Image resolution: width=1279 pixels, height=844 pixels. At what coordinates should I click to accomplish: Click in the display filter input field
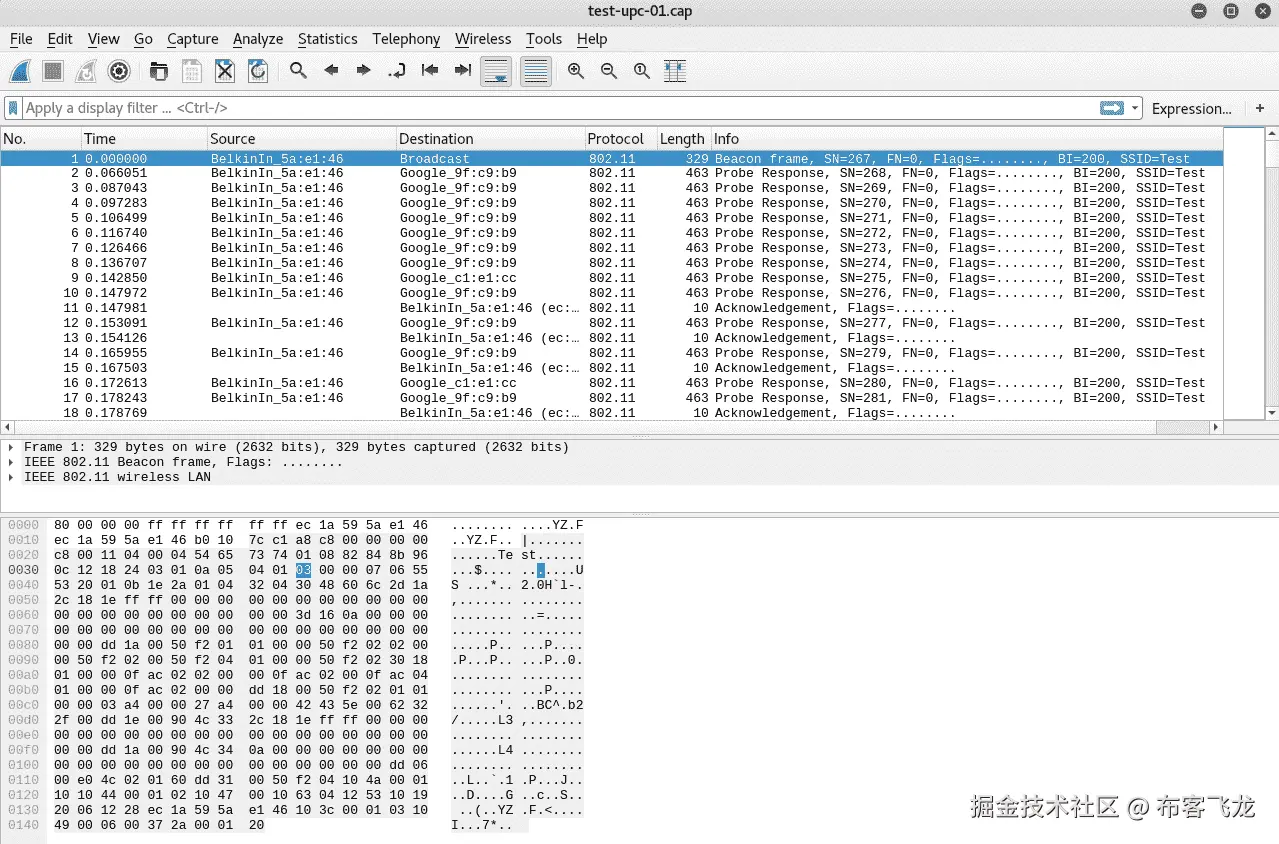pos(558,108)
